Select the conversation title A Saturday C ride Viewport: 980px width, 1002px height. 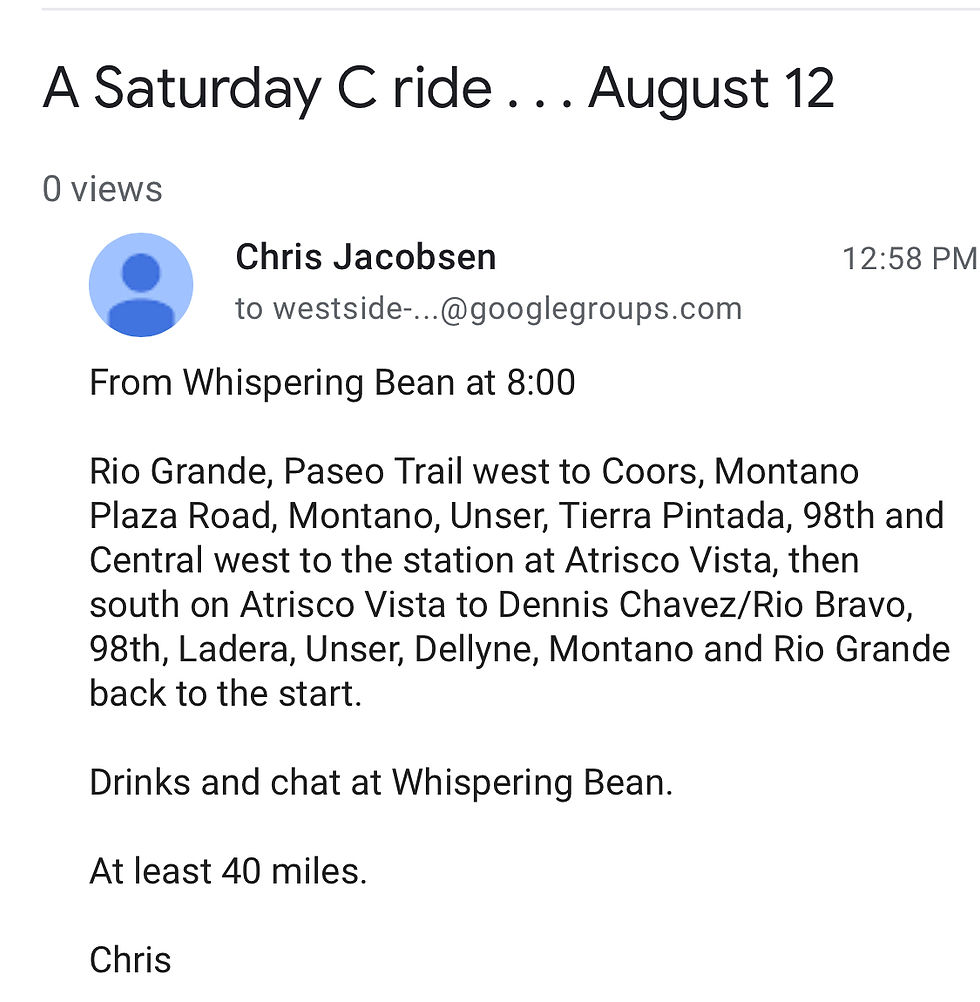267,89
